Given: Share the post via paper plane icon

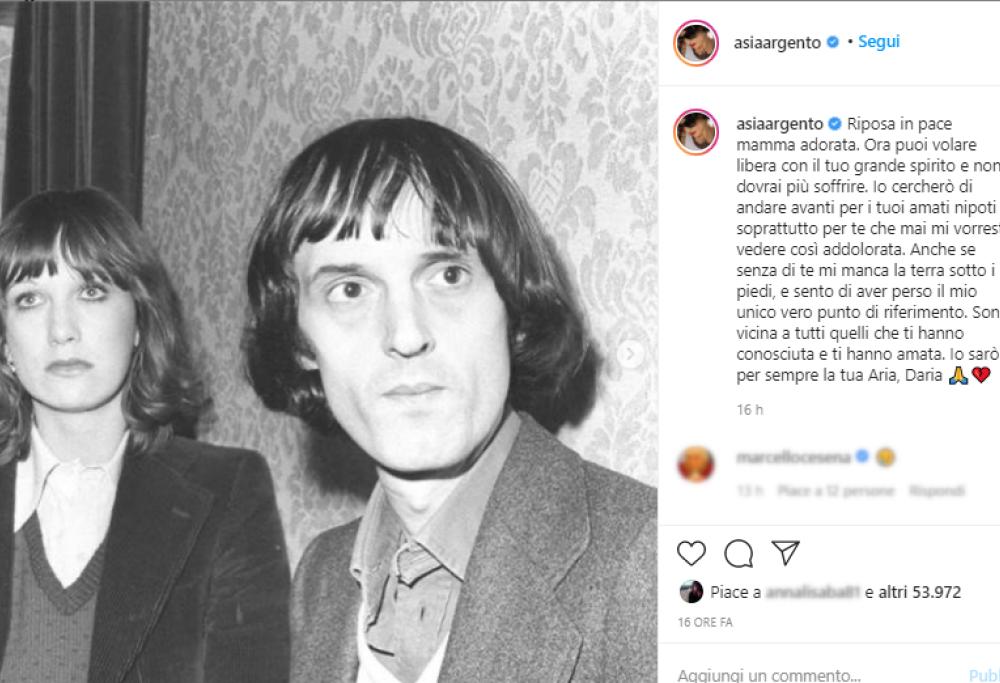Looking at the screenshot, I should (786, 553).
